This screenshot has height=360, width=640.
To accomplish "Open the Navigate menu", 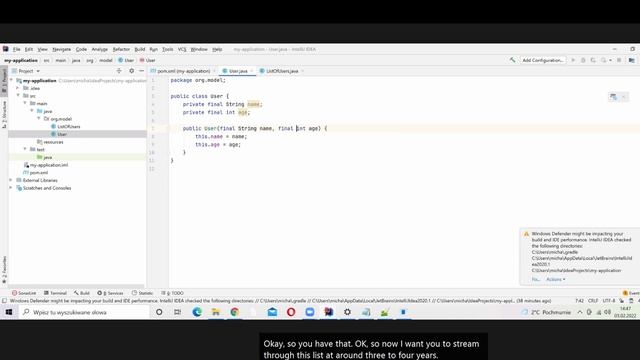I will [62, 49].
